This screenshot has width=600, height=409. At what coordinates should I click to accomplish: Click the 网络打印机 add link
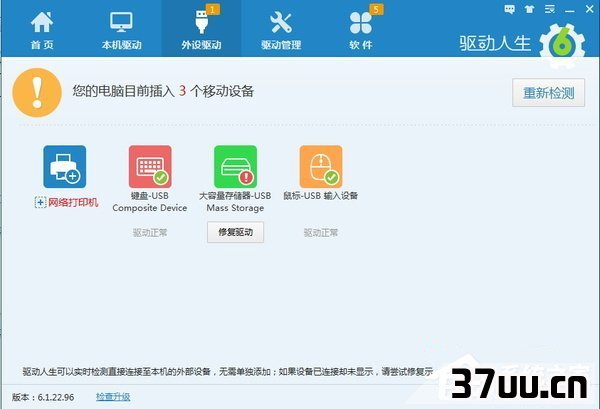tap(67, 202)
